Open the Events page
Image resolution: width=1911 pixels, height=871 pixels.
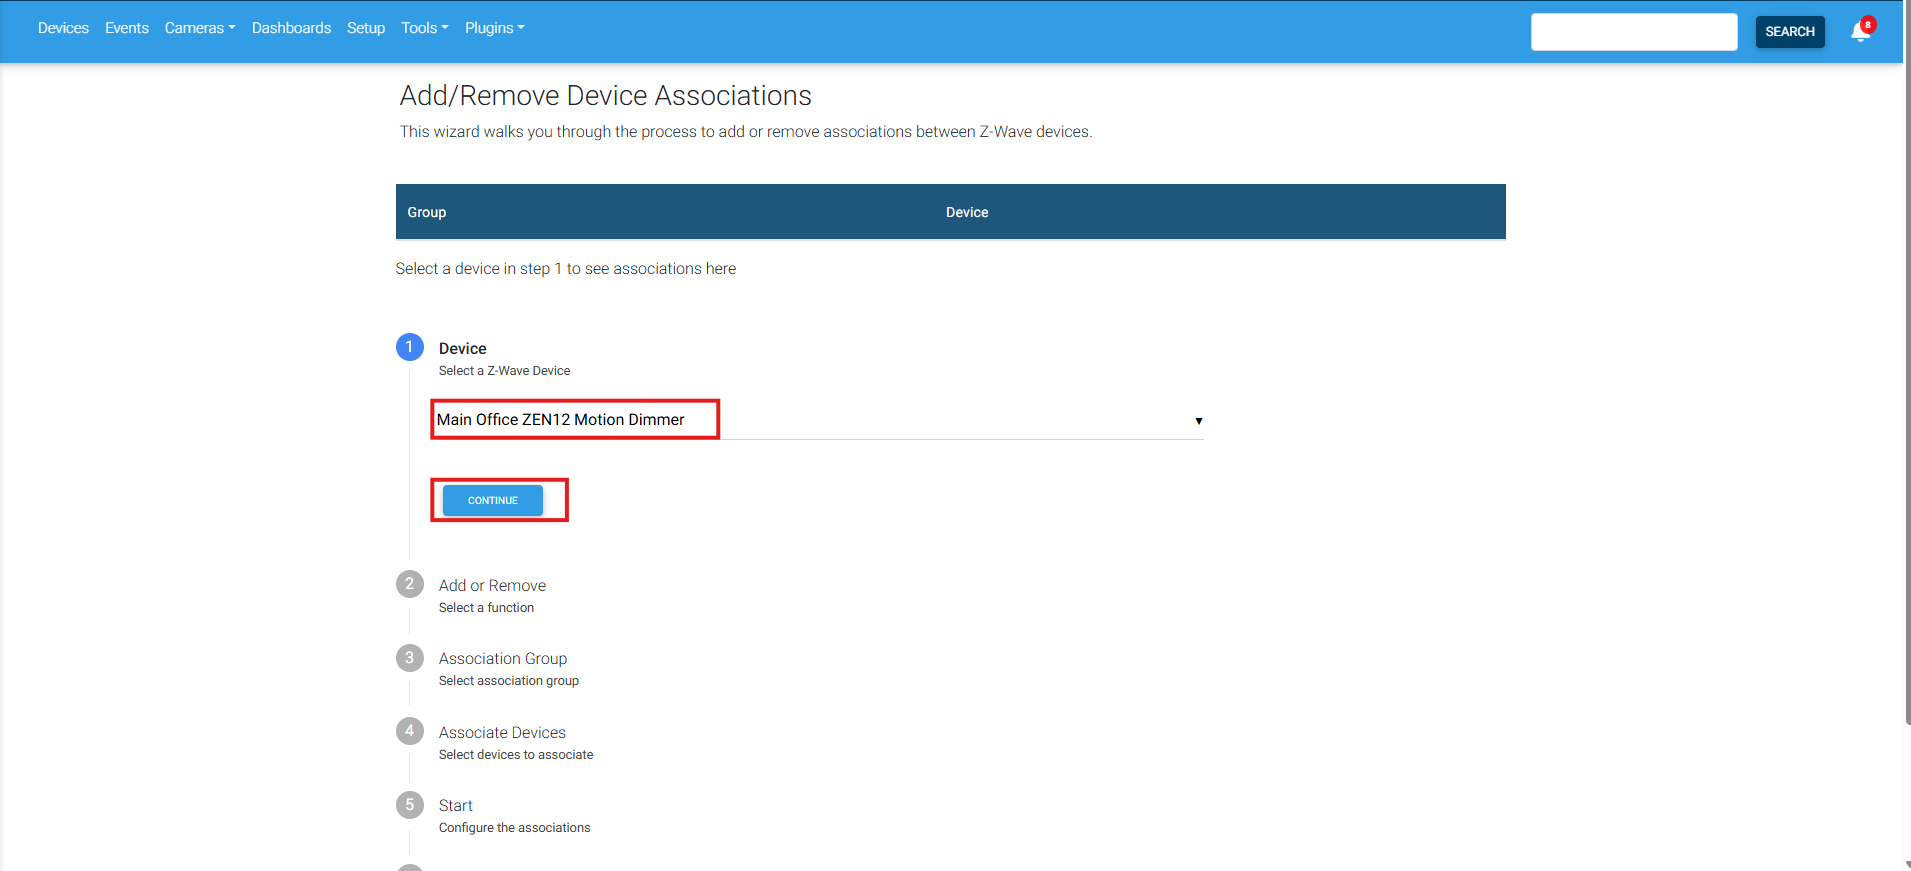tap(127, 28)
